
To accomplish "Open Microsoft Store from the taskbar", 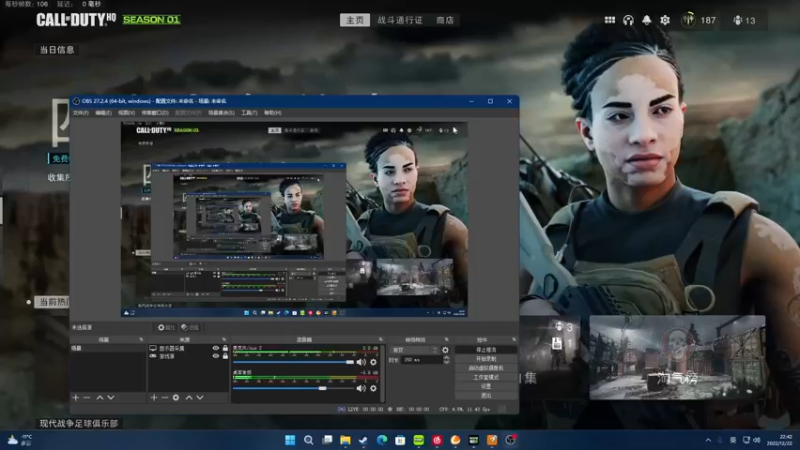I will 400,440.
